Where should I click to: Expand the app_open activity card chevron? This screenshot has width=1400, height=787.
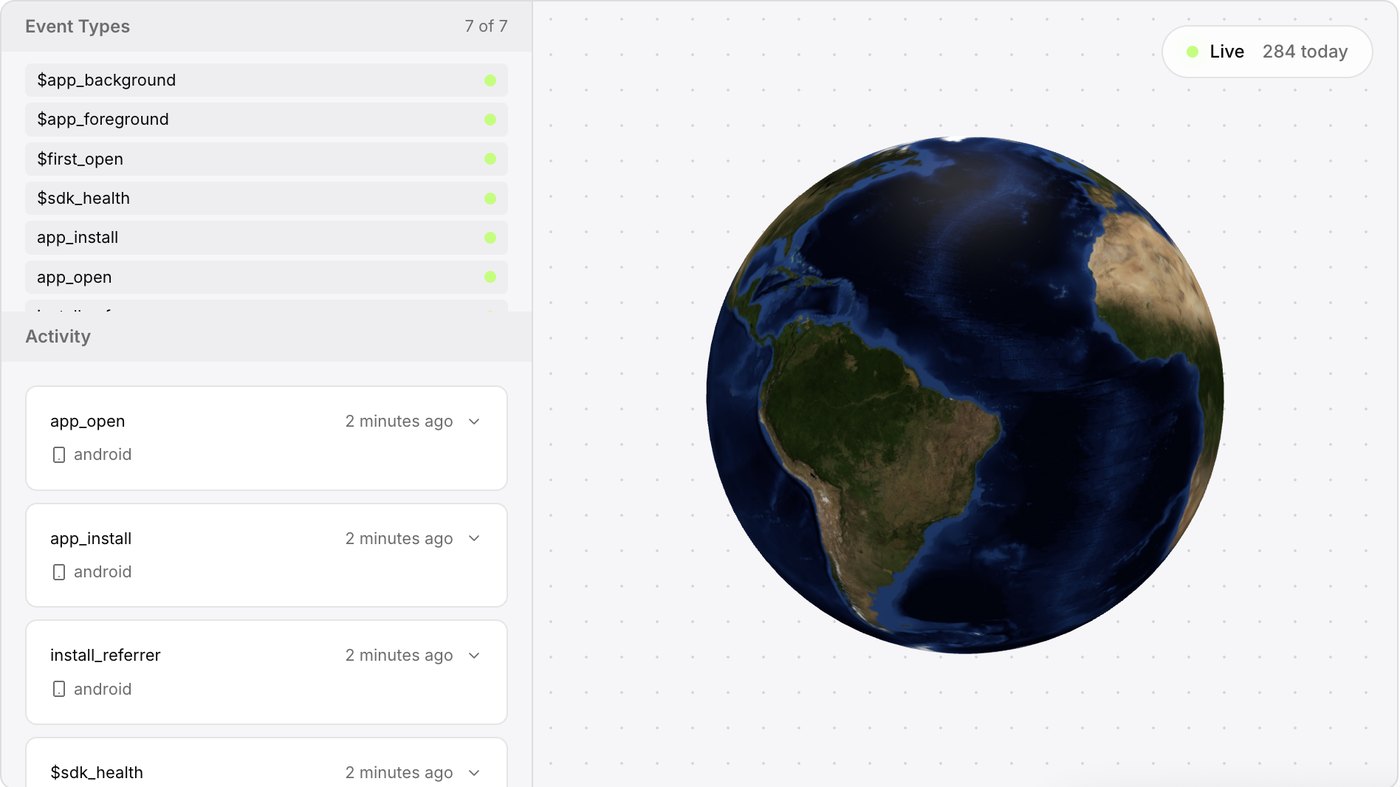point(474,421)
